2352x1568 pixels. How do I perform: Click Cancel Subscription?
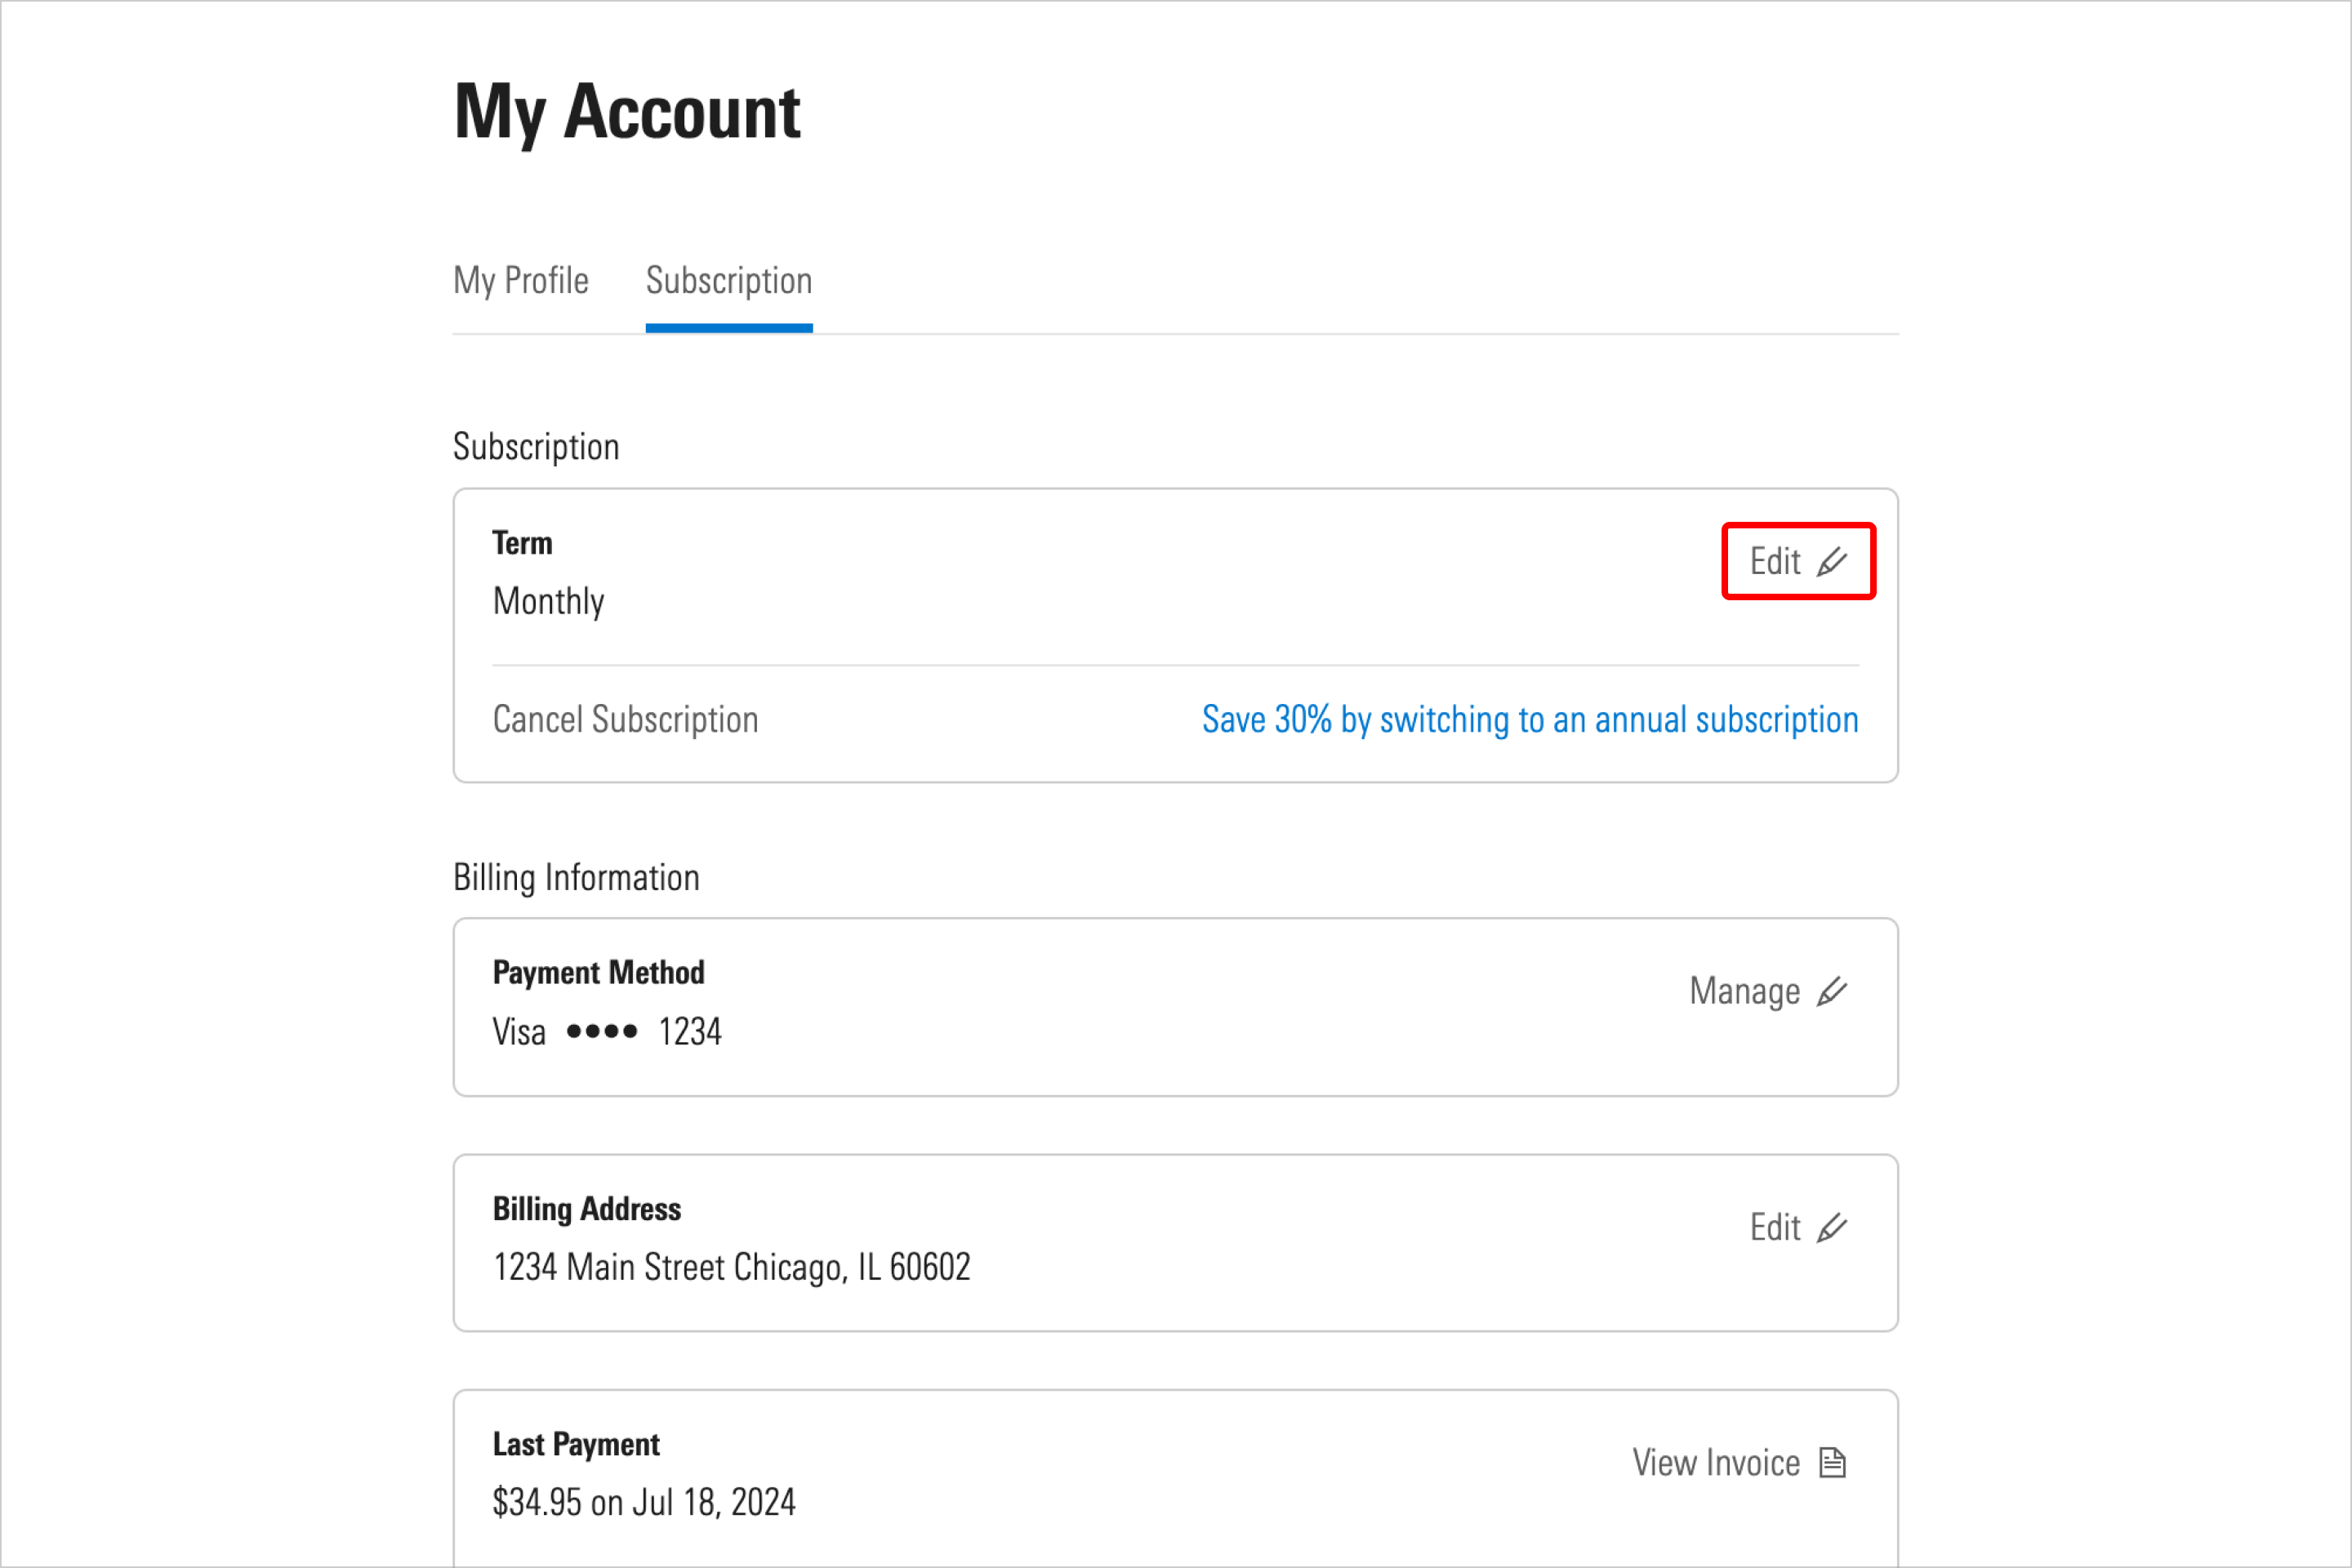(x=625, y=720)
